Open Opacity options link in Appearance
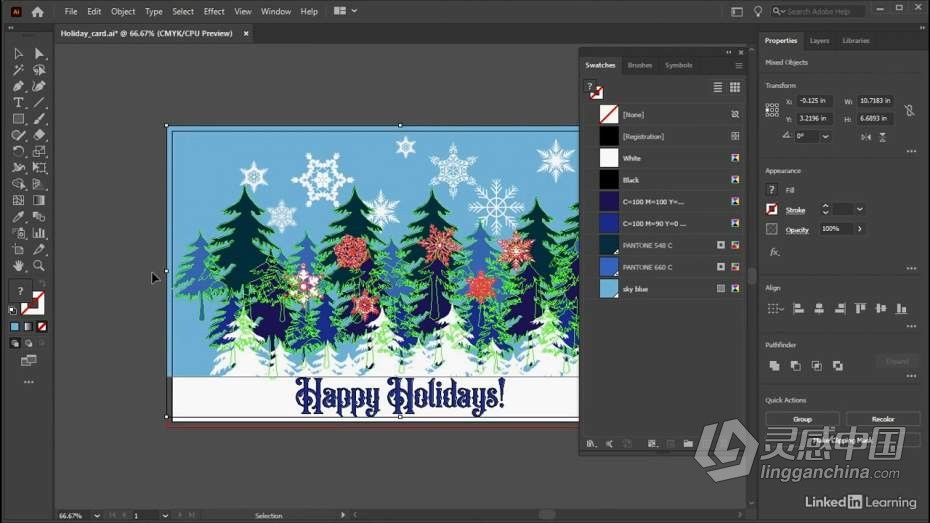Screen dimensions: 930x523 pyautogui.click(x=797, y=230)
